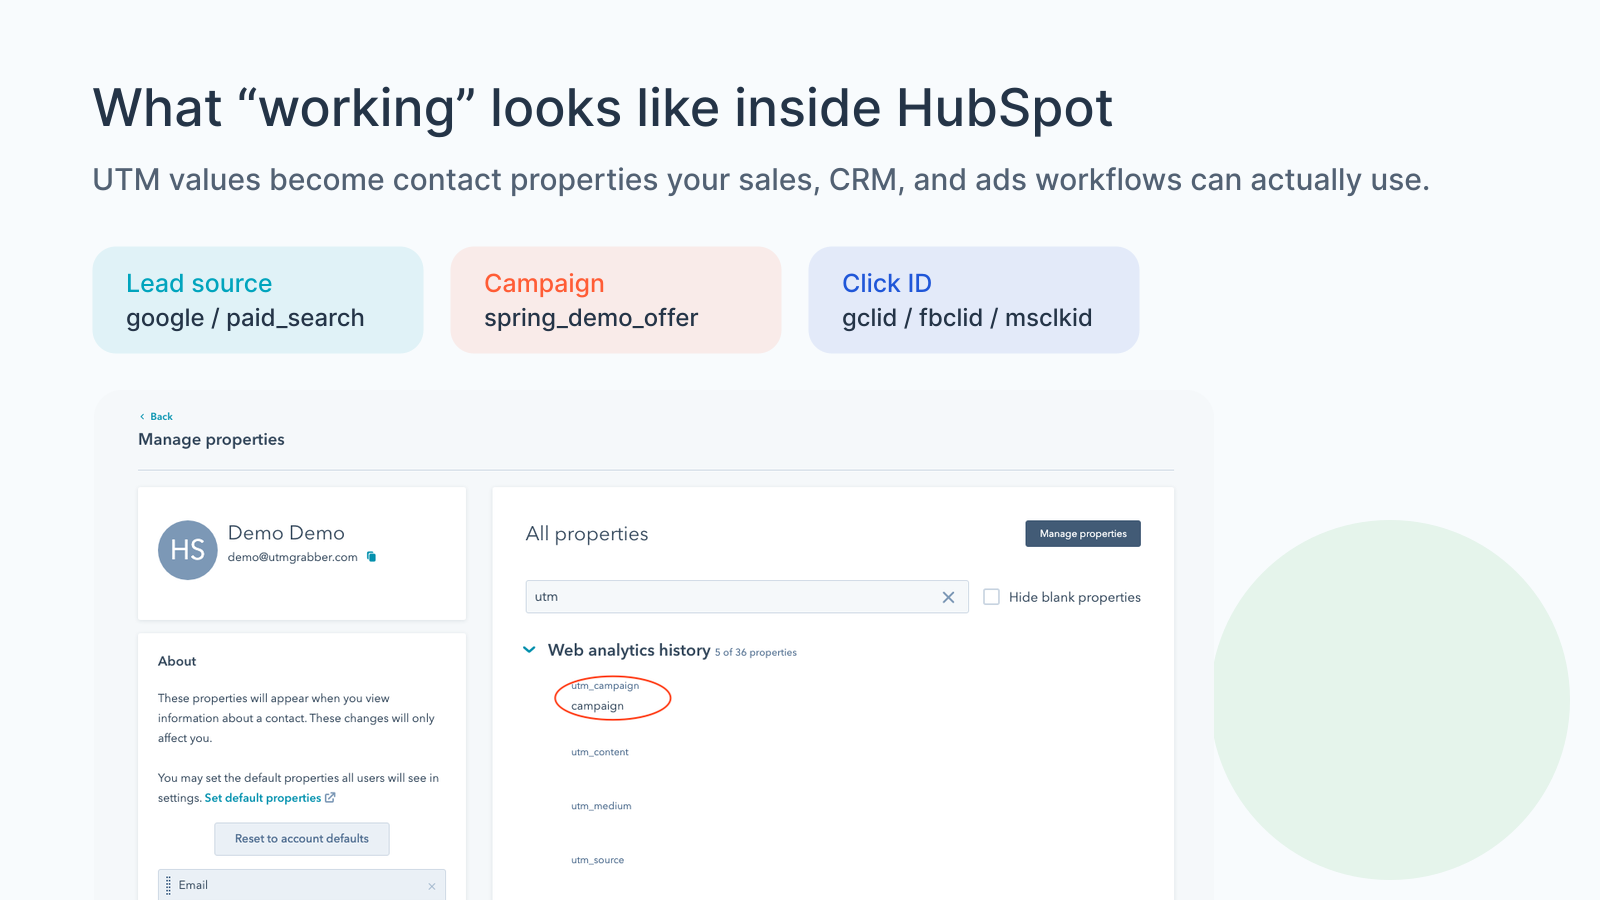Click the Campaign spring_demo_offer card
Screen dimensions: 1600x900
pyautogui.click(x=616, y=300)
